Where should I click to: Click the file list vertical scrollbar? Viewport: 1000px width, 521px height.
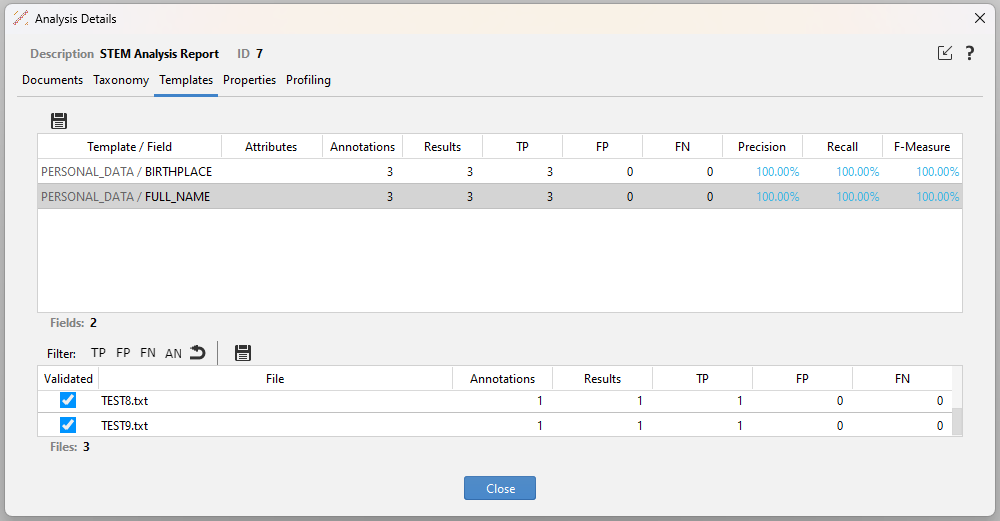click(957, 420)
